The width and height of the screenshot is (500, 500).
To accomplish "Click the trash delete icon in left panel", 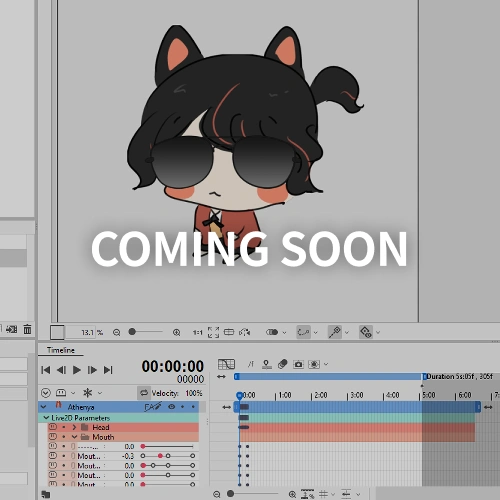I will pyautogui.click(x=27, y=329).
